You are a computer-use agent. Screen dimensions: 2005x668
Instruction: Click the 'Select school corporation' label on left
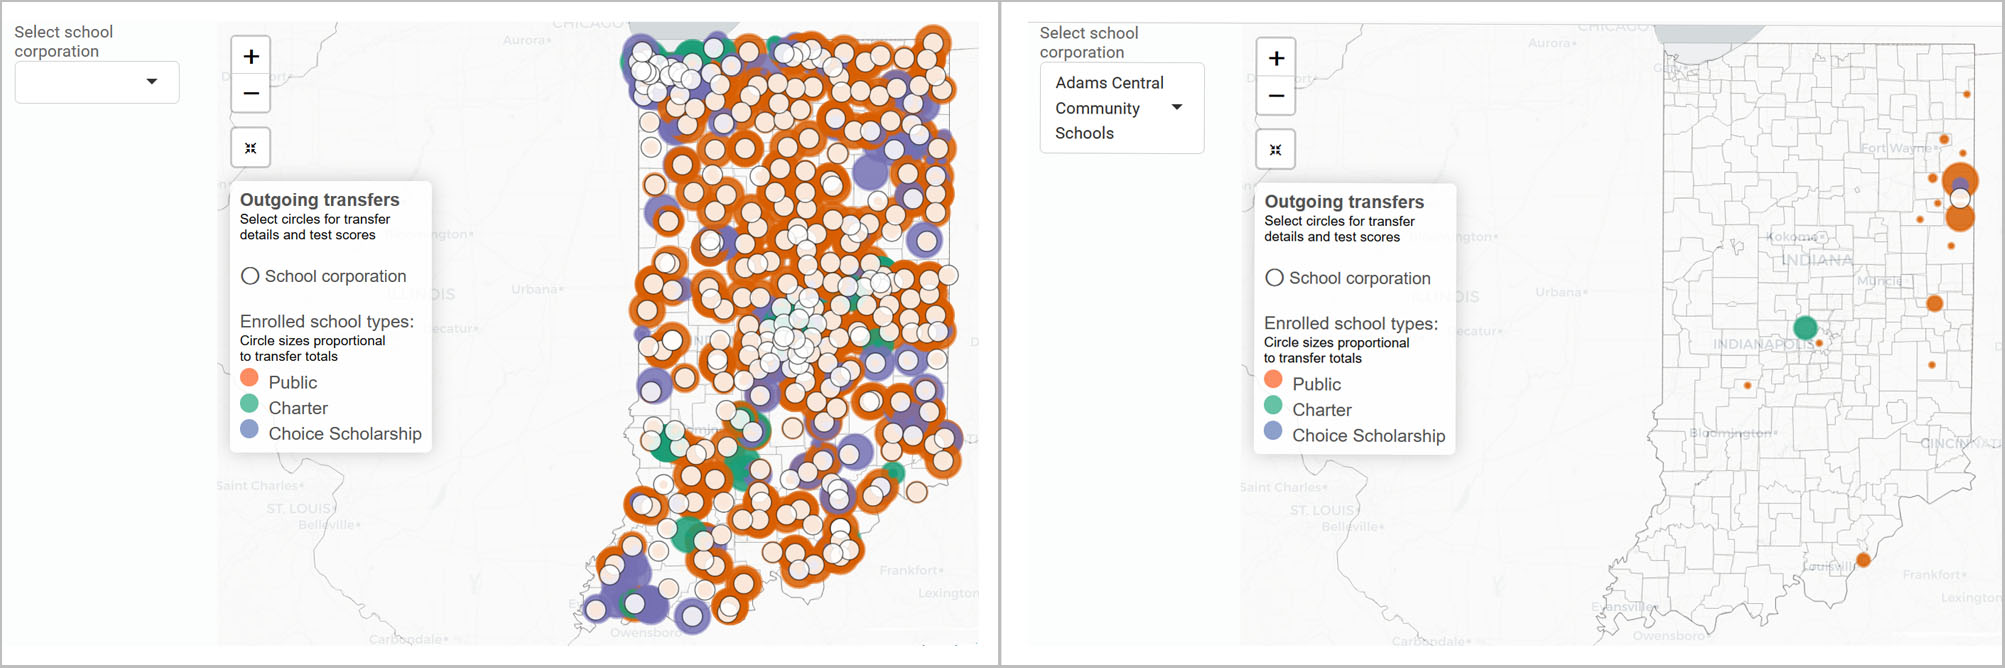pos(64,42)
